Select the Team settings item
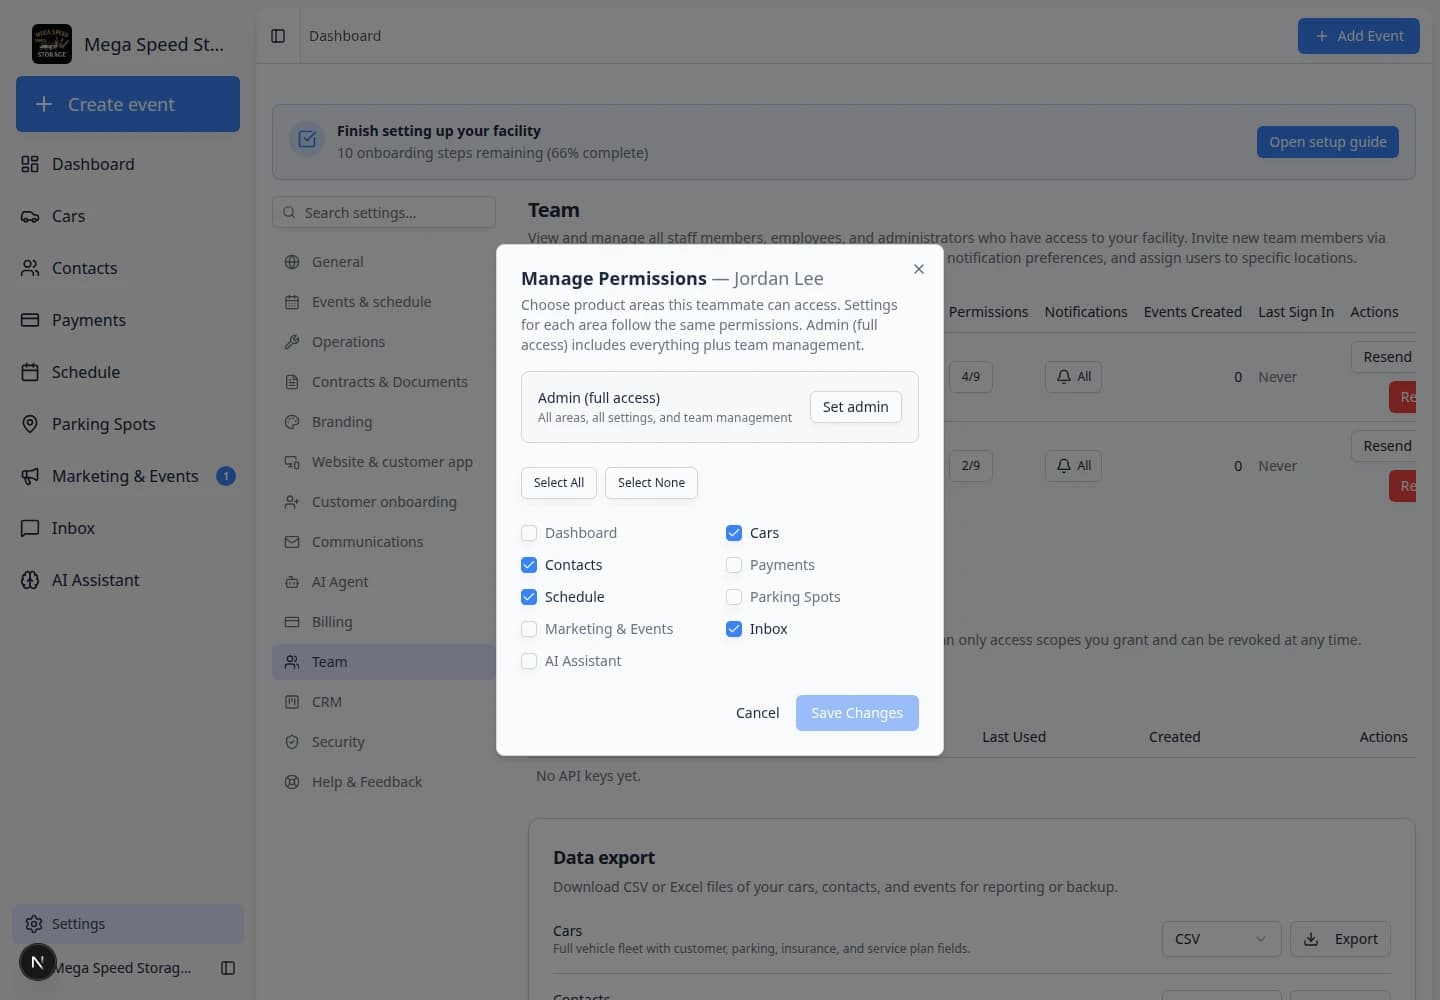The width and height of the screenshot is (1440, 1000). [384, 662]
